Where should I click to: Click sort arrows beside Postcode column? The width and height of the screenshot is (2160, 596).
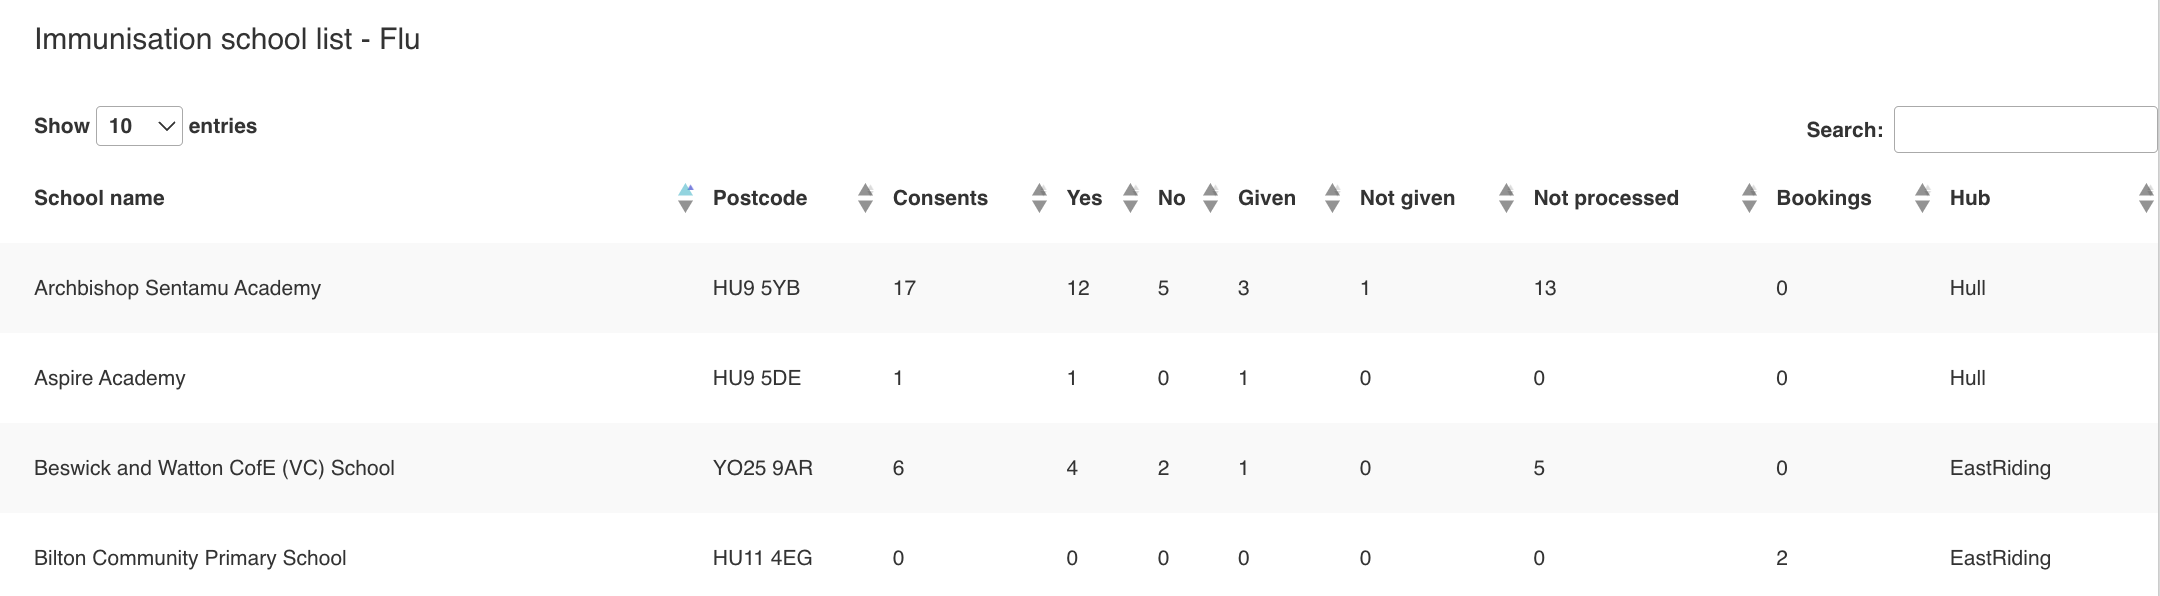point(865,198)
